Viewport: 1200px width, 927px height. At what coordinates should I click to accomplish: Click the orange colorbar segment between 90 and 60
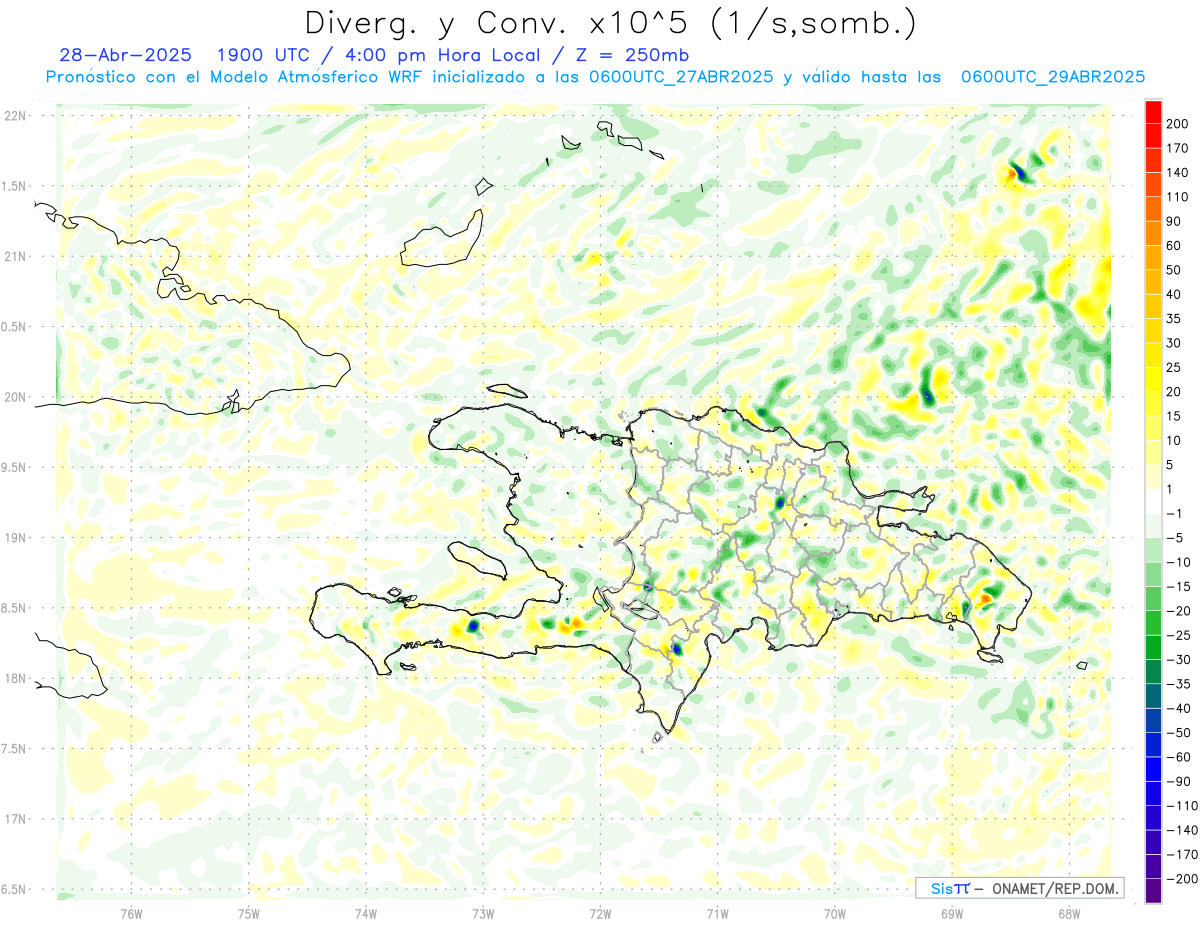[1153, 234]
